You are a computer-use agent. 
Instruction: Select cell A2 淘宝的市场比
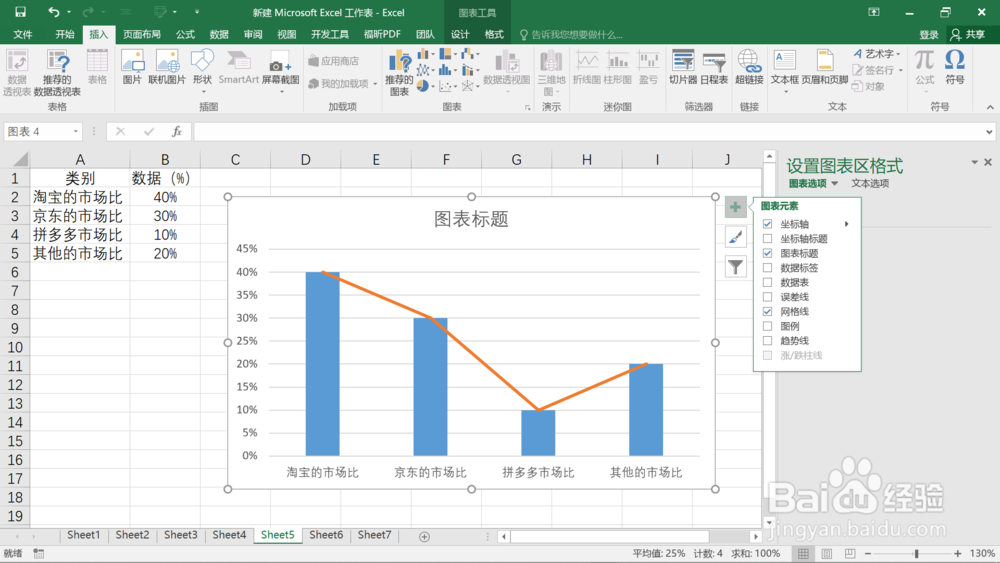click(x=79, y=197)
